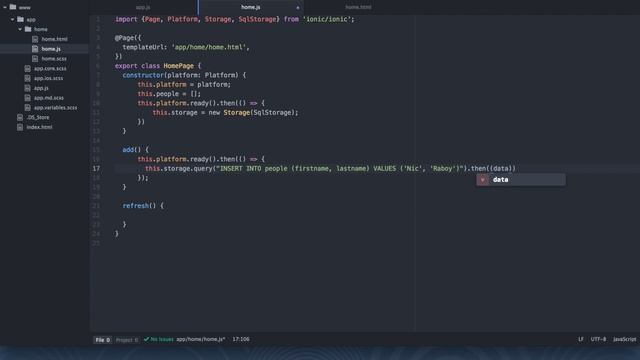
Task: Open home.html in the tree view
Action: [x=54, y=39]
